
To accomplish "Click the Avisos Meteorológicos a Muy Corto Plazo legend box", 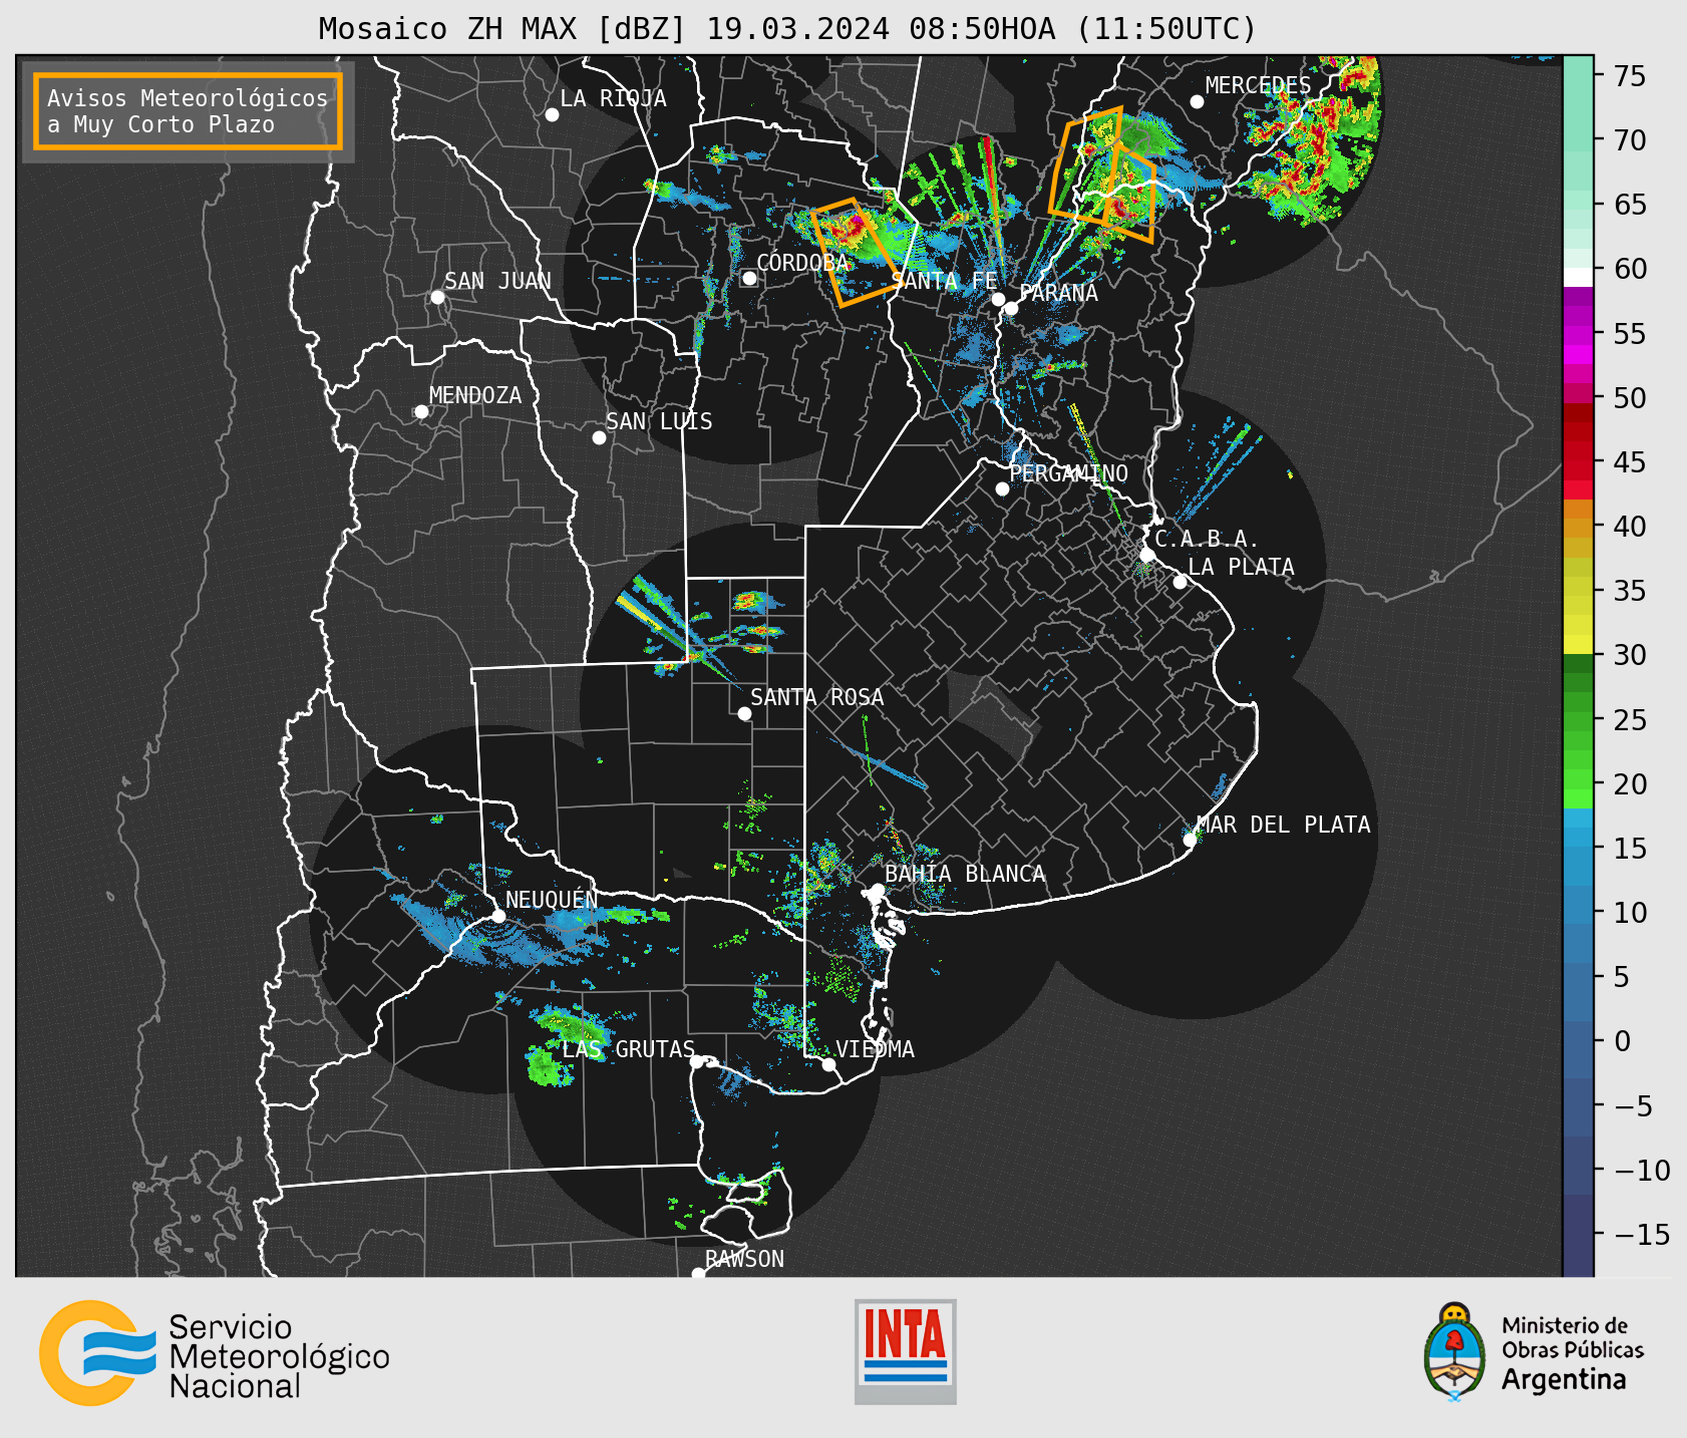I will click(188, 111).
